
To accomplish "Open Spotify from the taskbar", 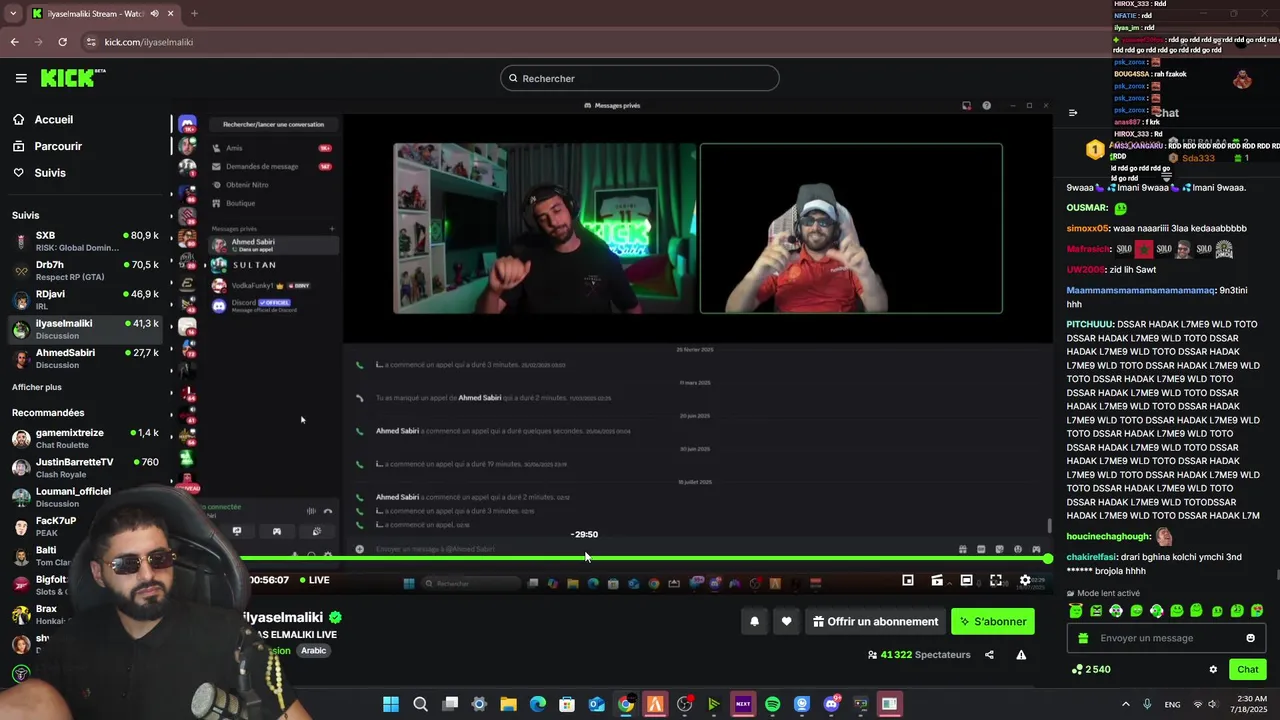I will [772, 704].
